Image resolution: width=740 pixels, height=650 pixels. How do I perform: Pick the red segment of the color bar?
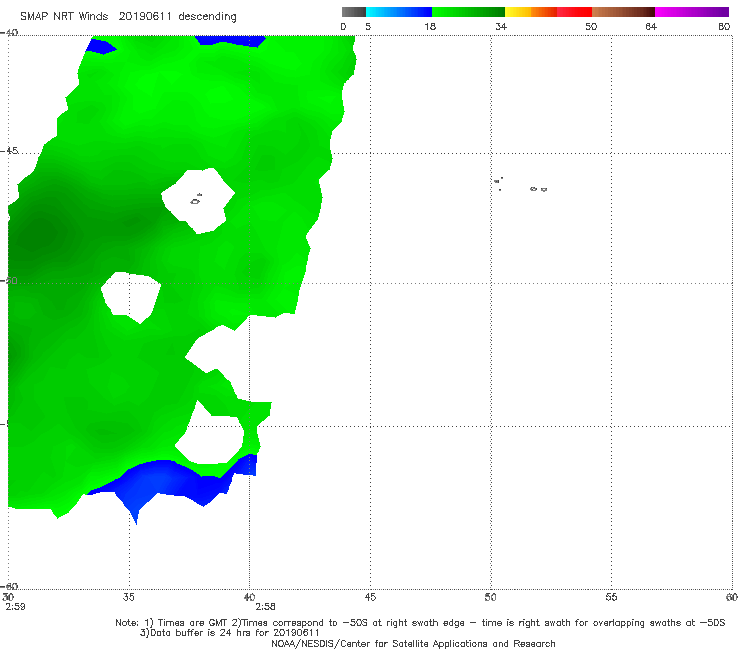click(x=574, y=12)
